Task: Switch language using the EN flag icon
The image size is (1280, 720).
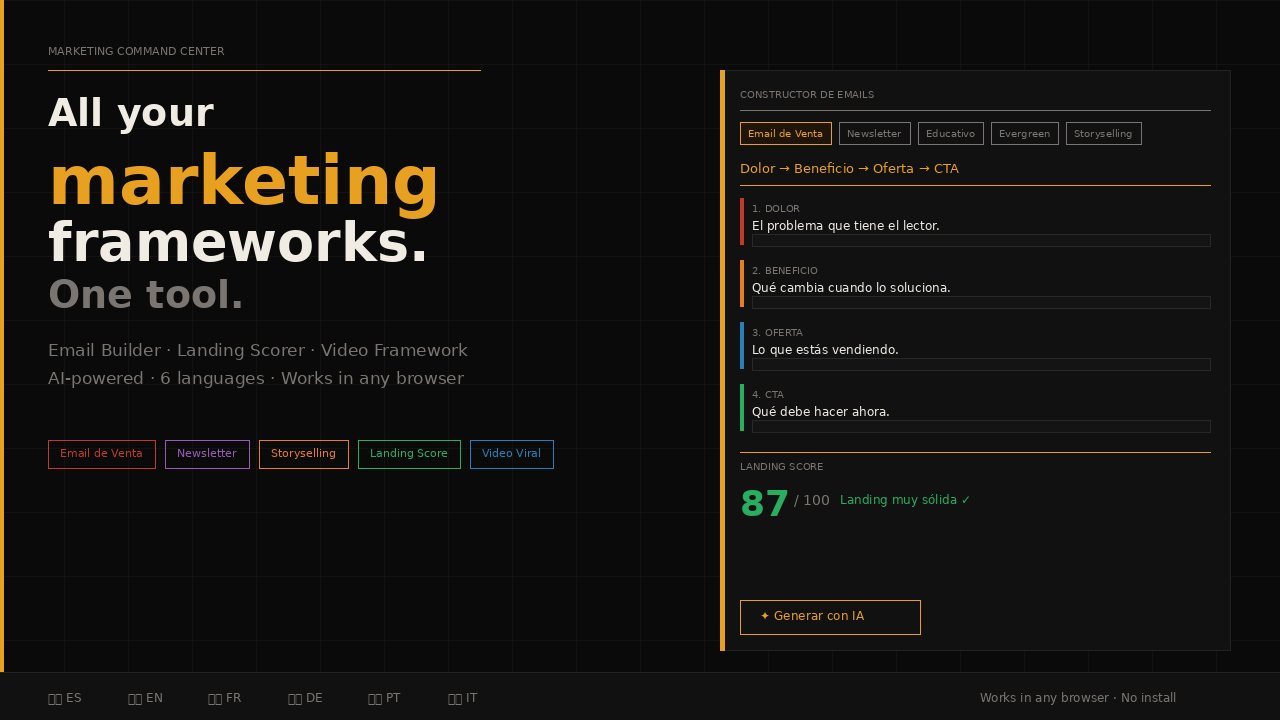Action: pyautogui.click(x=133, y=697)
